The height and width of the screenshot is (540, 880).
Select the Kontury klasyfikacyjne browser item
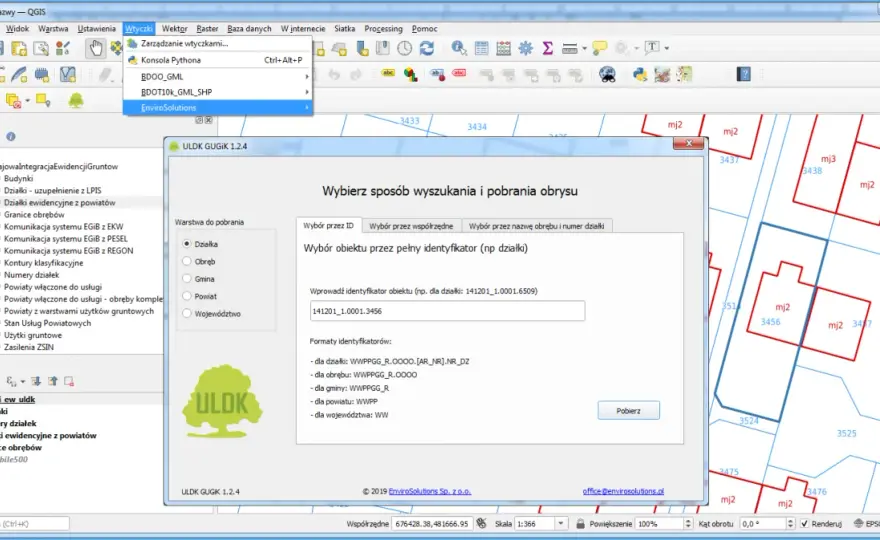point(43,263)
